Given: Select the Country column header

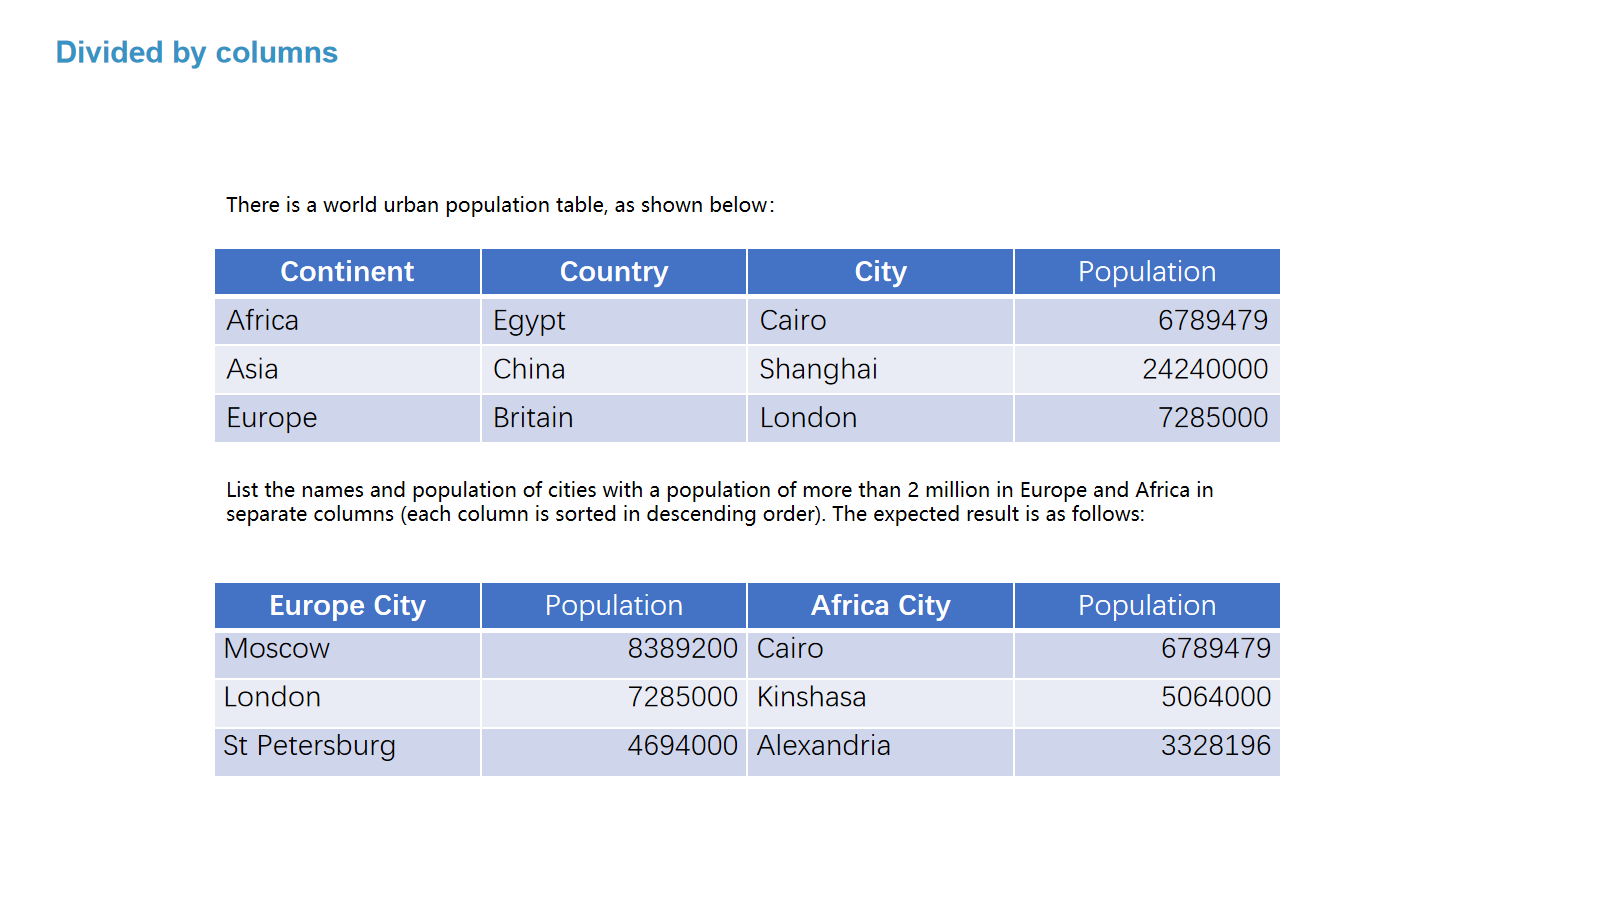Looking at the screenshot, I should (x=614, y=272).
